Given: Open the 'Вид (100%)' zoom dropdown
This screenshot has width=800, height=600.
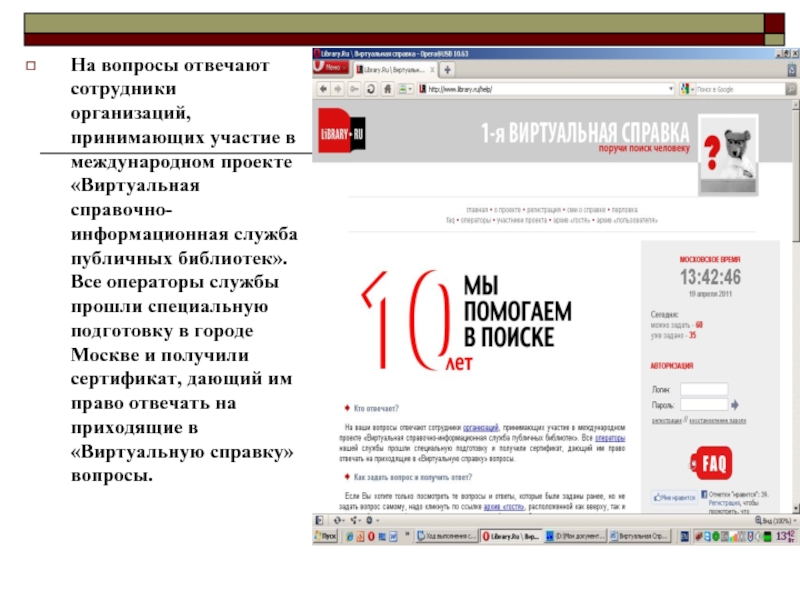Looking at the screenshot, I should point(776,520).
